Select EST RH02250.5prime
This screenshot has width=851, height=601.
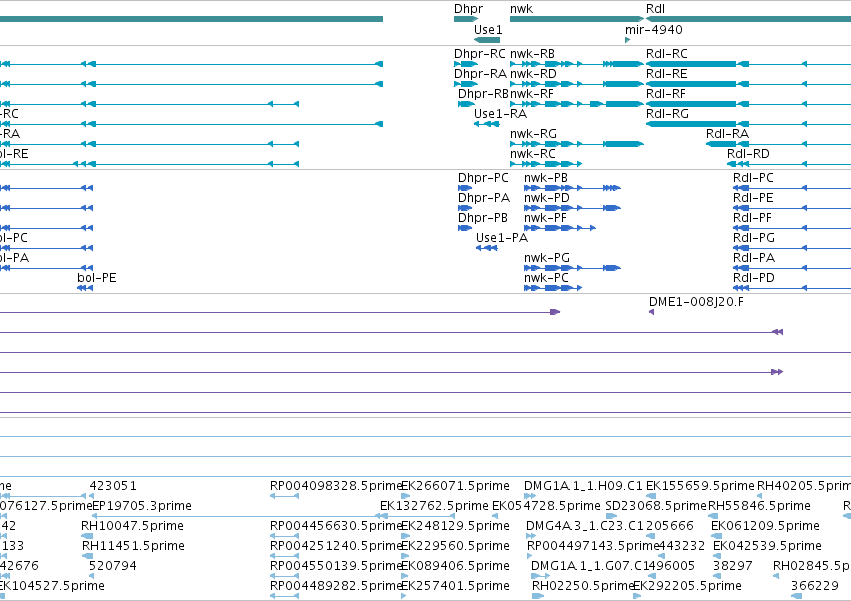click(538, 596)
